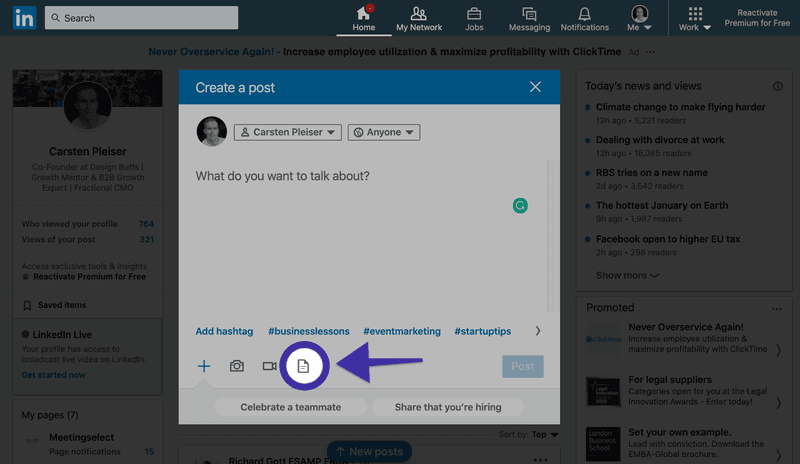Open Climate change to make flying harder
Screen dimensions: 800x464
pos(681,107)
